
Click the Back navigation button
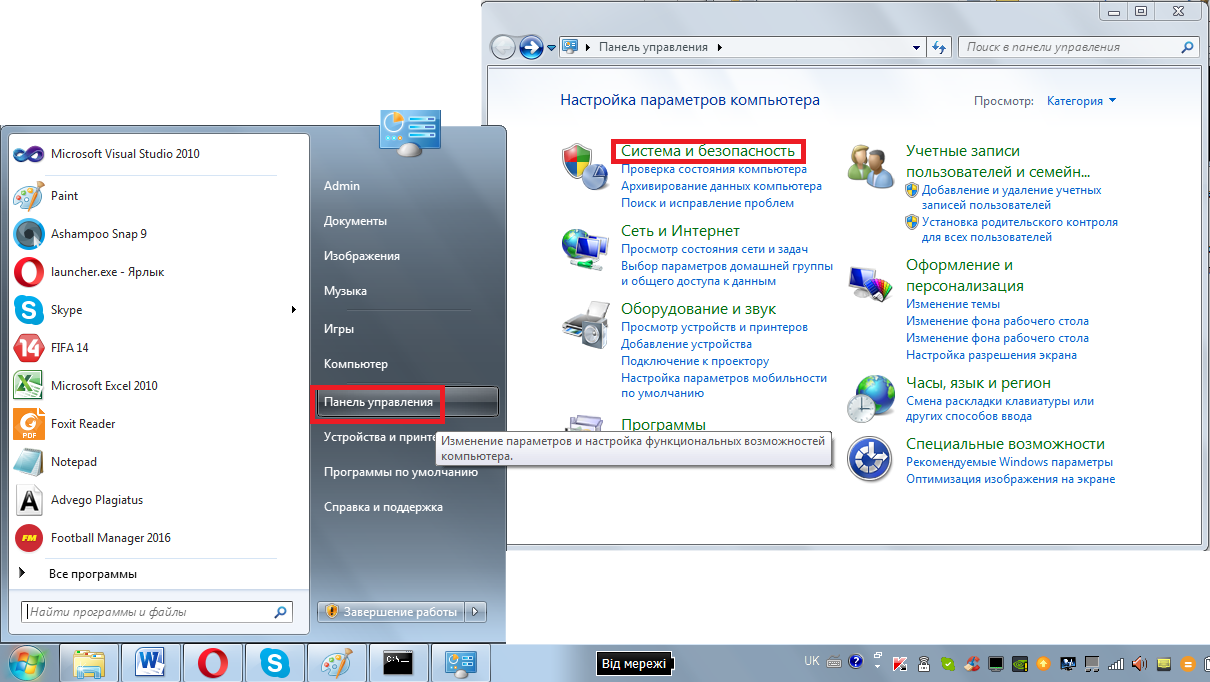504,47
